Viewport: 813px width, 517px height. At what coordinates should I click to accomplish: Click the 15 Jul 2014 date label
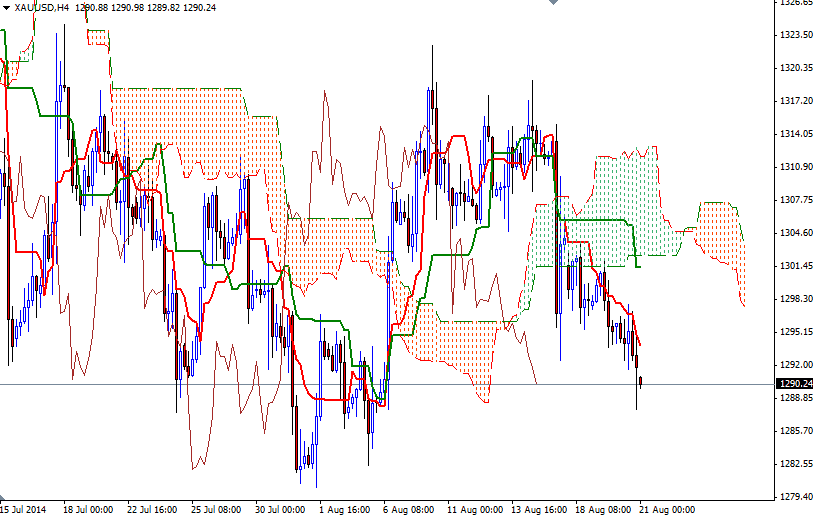(23, 510)
